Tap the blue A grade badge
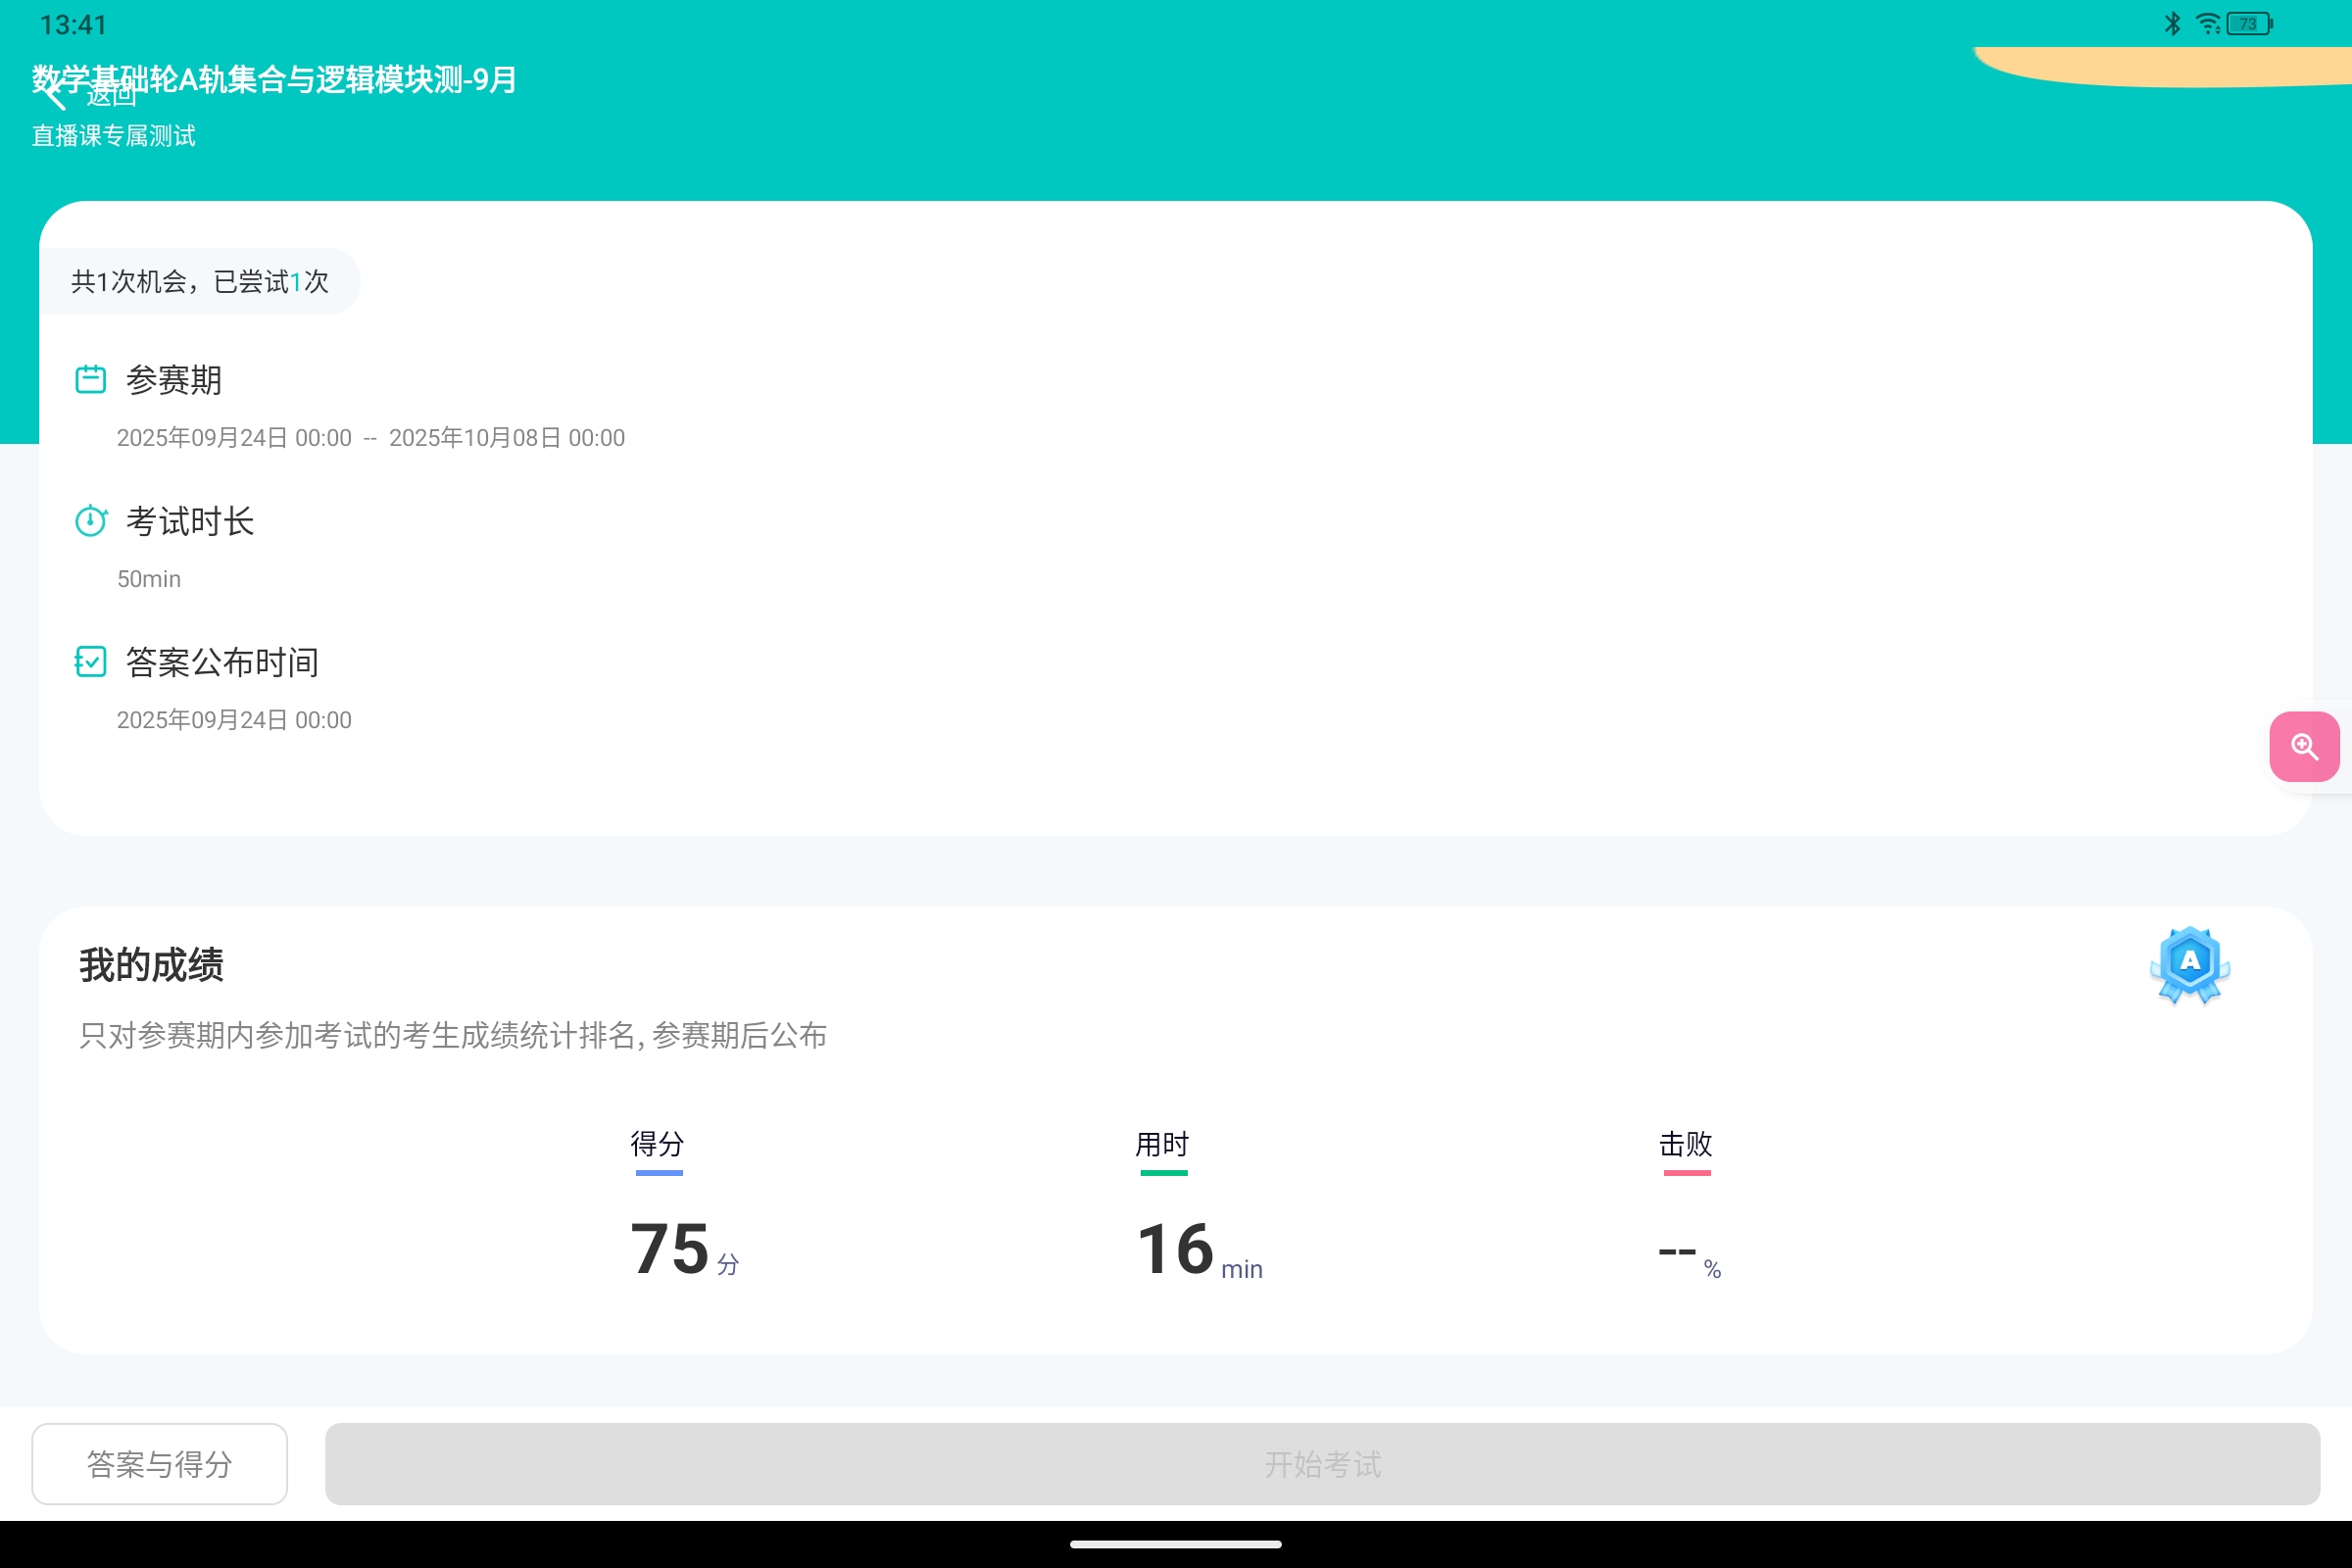The height and width of the screenshot is (1568, 2352). pos(2189,964)
